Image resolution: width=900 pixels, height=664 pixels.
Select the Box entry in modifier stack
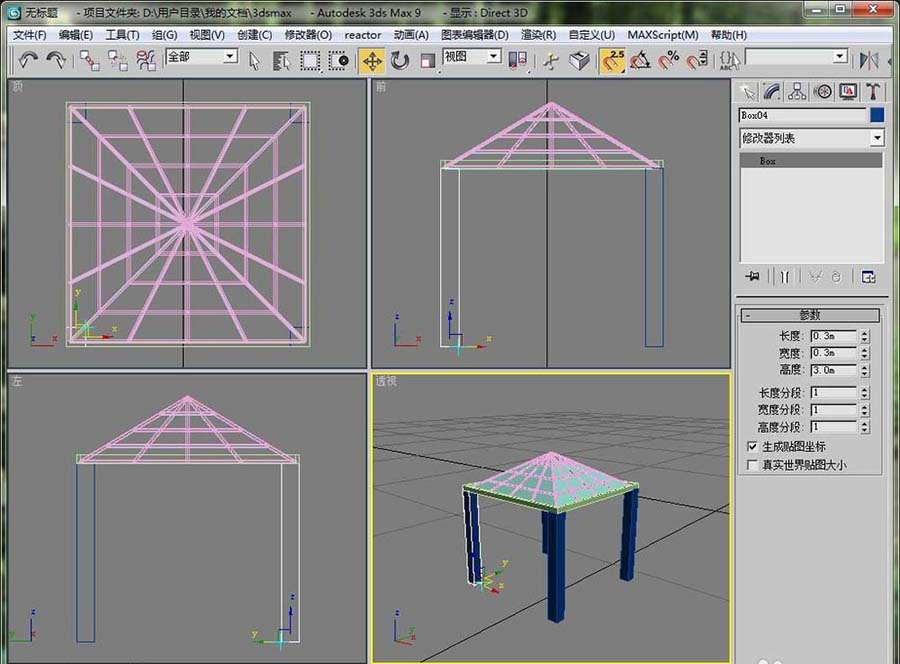coord(811,161)
